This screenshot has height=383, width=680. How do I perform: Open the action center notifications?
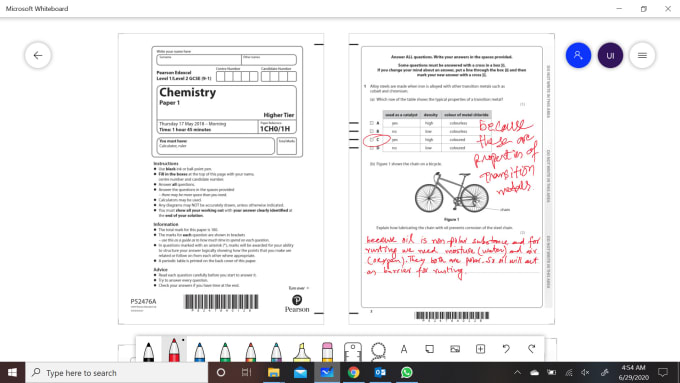(x=663, y=373)
